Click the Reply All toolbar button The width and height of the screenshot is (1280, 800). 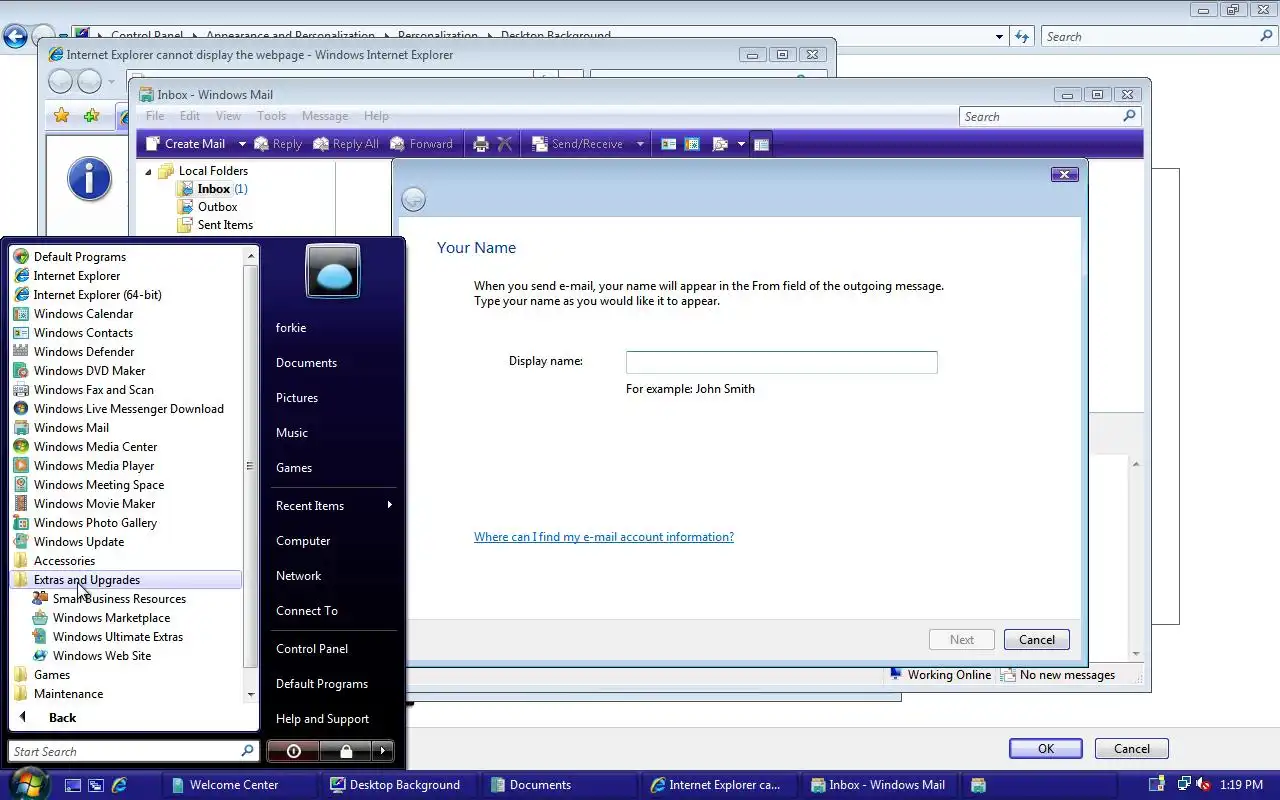[x=346, y=144]
